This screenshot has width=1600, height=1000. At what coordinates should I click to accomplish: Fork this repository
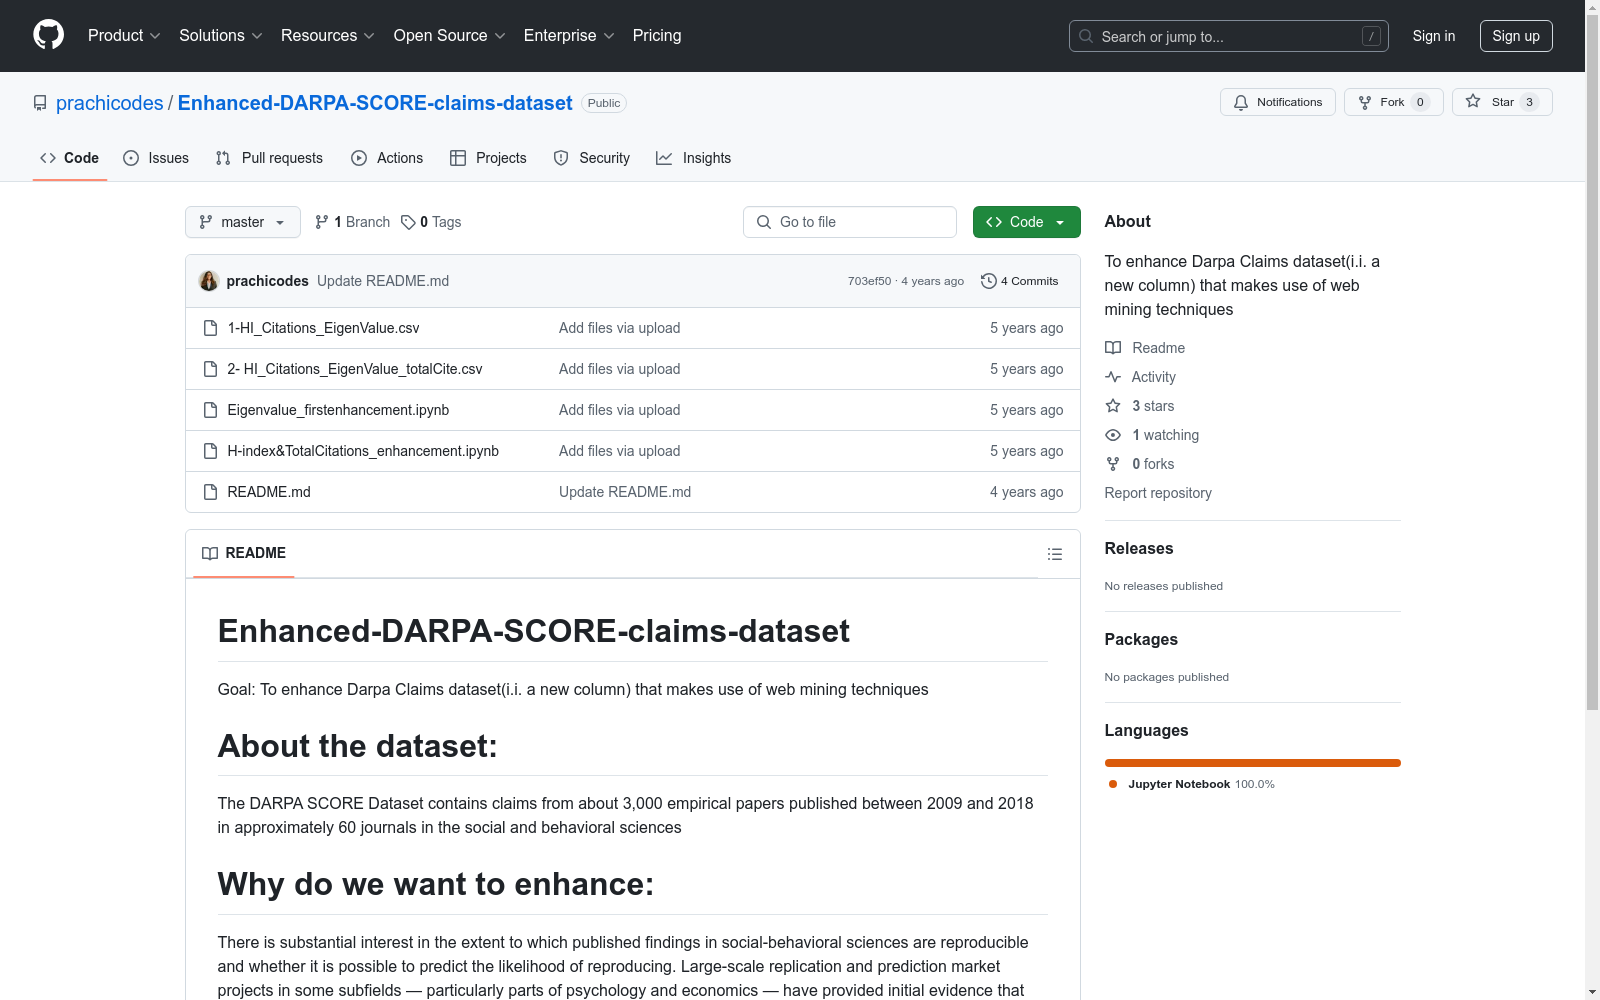click(x=1381, y=102)
